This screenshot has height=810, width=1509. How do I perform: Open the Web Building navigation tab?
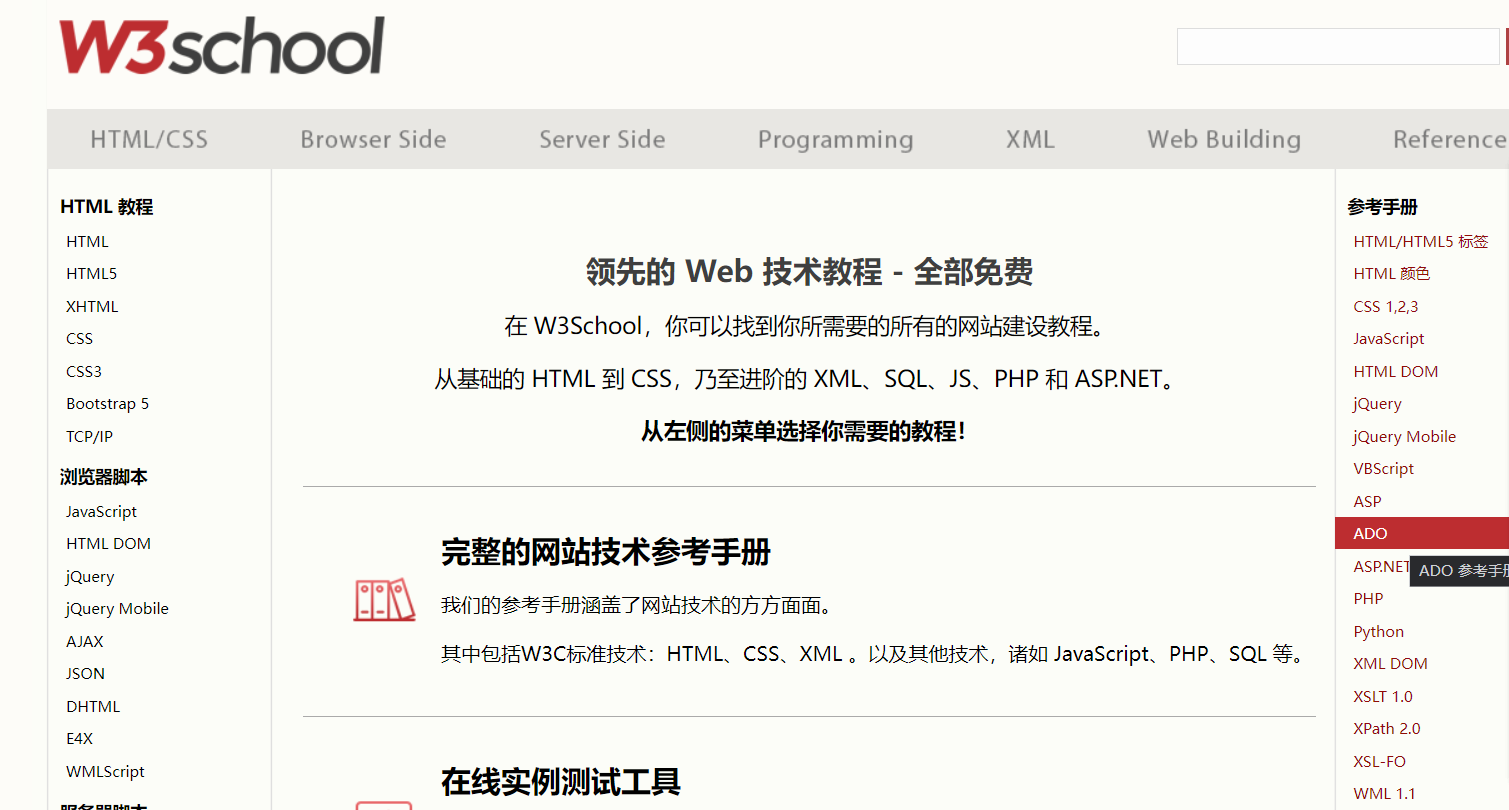[1224, 140]
